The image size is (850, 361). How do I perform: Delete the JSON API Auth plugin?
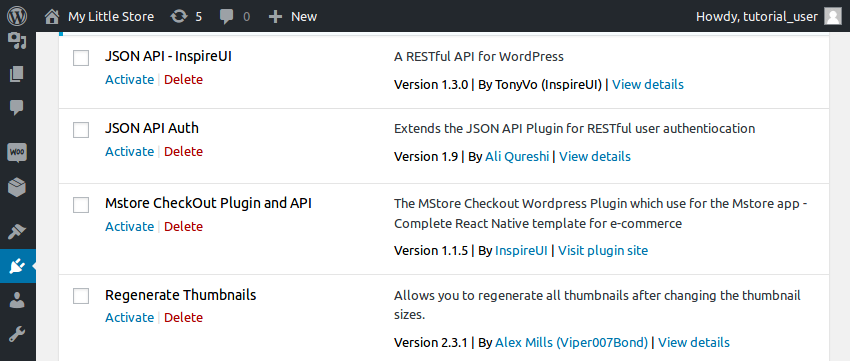183,152
